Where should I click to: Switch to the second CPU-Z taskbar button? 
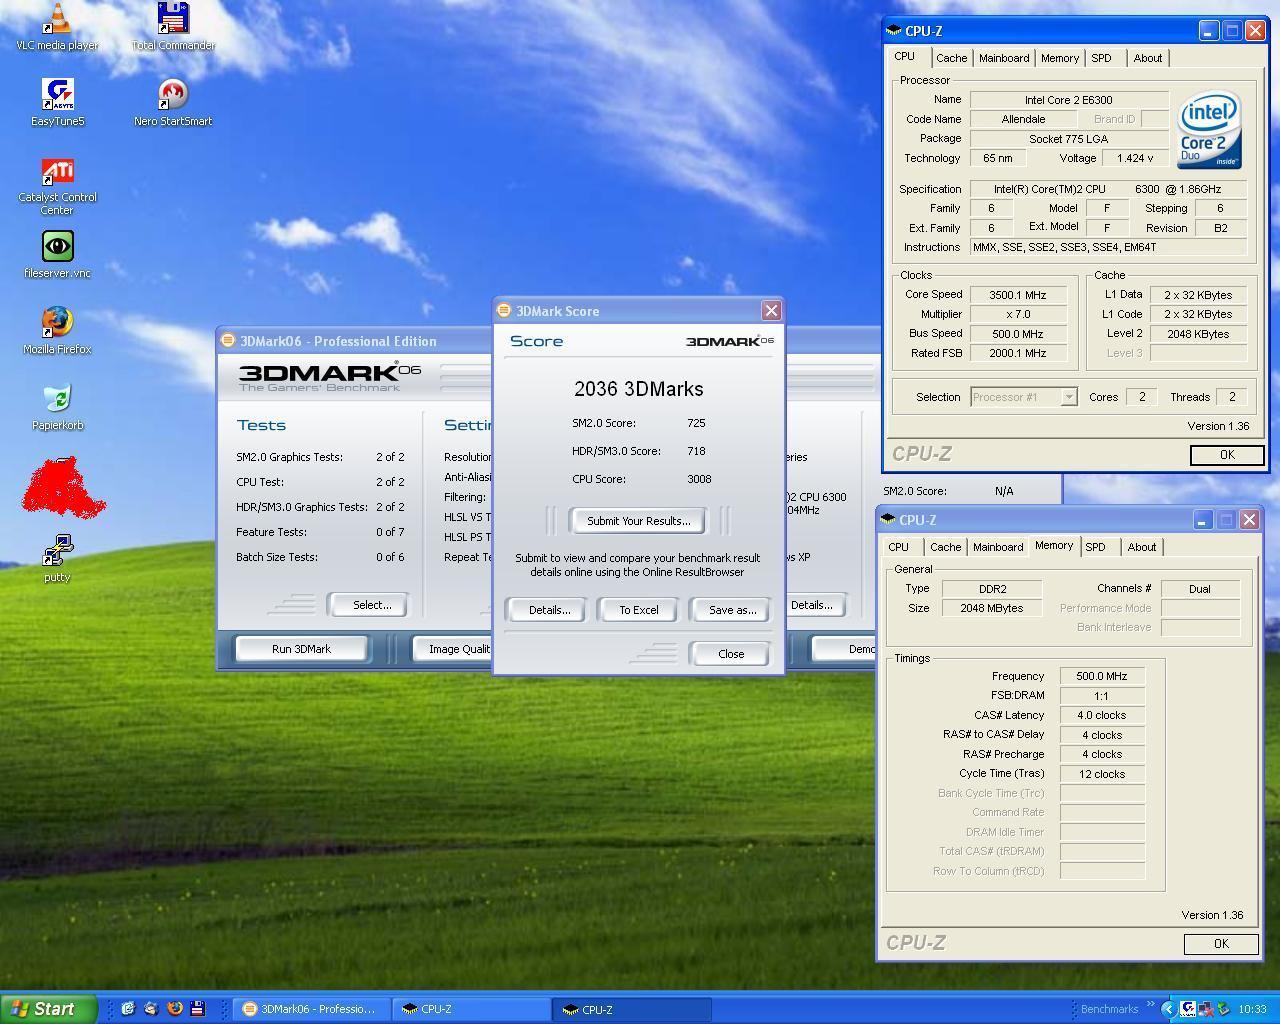coord(631,1009)
